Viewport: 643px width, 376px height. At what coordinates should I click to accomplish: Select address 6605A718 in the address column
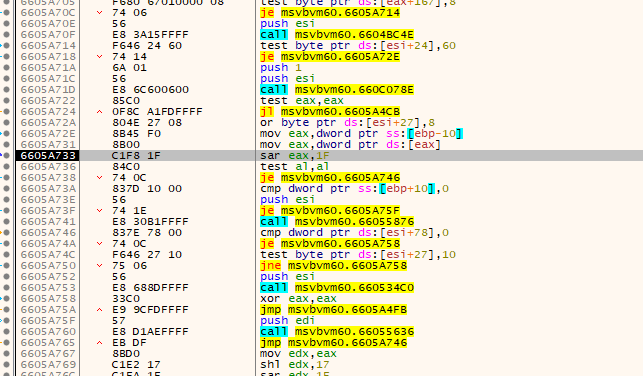(x=48, y=57)
